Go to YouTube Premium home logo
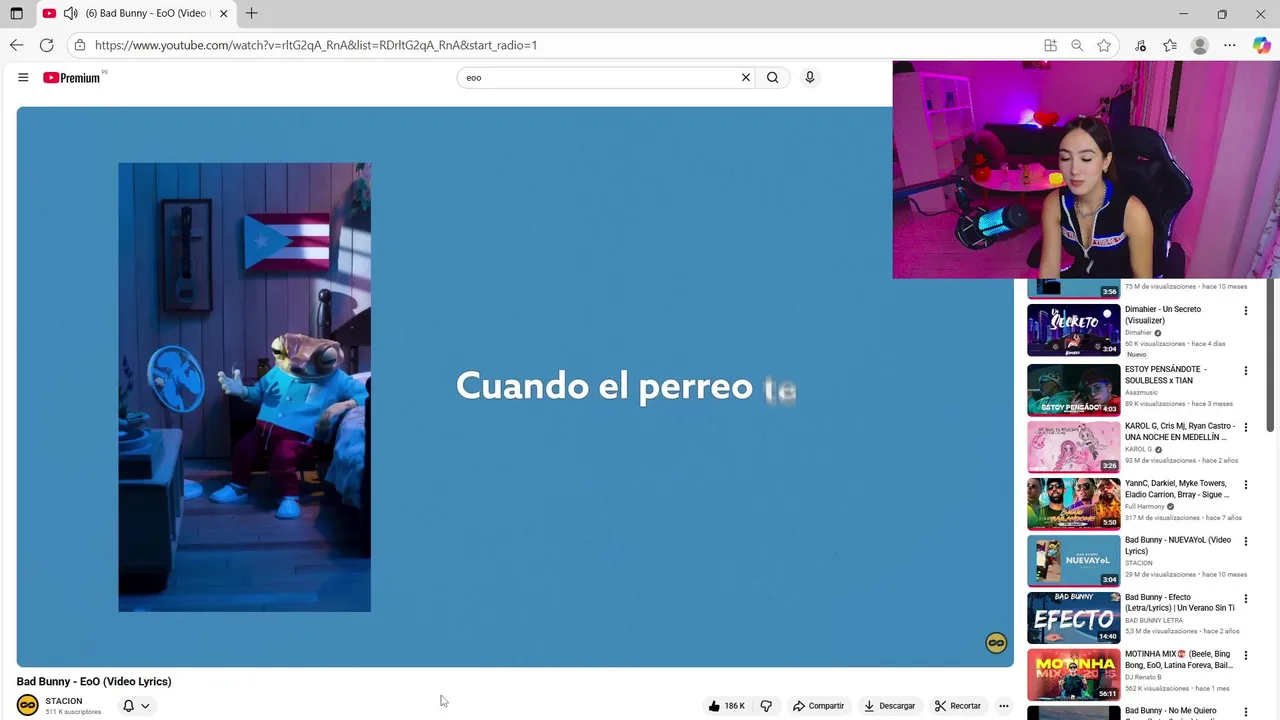This screenshot has width=1280, height=720. click(72, 78)
